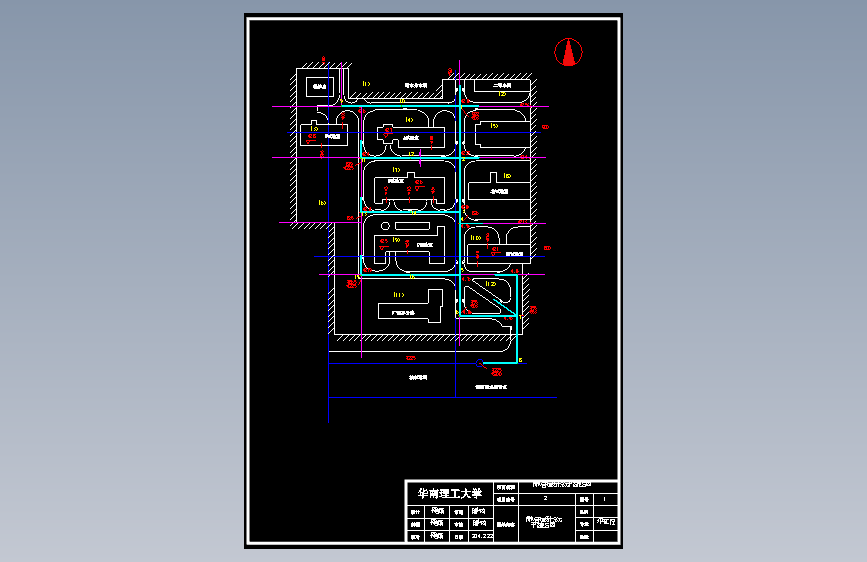
Task: Click the yellow (11) block label
Action: [x=399, y=295]
